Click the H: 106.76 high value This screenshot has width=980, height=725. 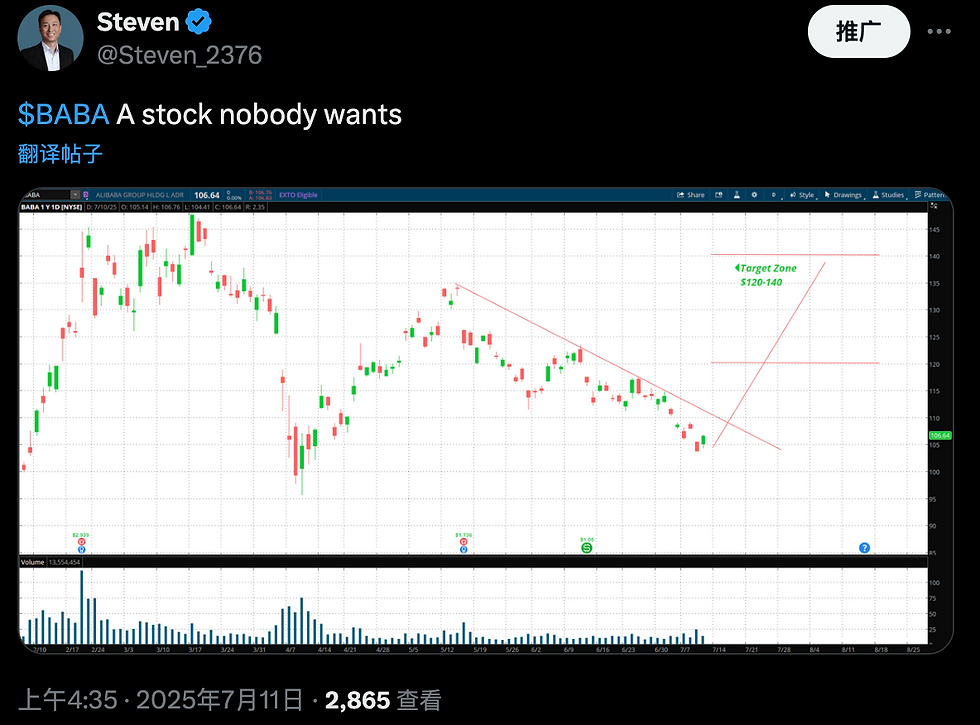[x=166, y=207]
